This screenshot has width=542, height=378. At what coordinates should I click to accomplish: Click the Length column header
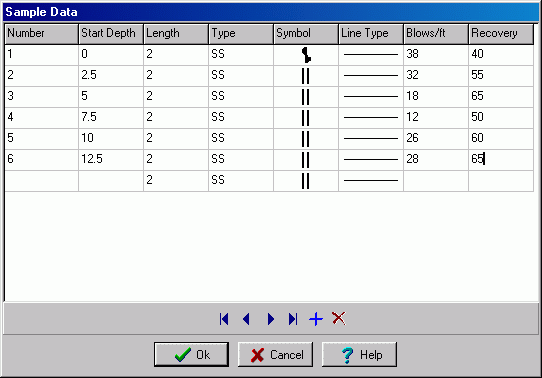[176, 34]
